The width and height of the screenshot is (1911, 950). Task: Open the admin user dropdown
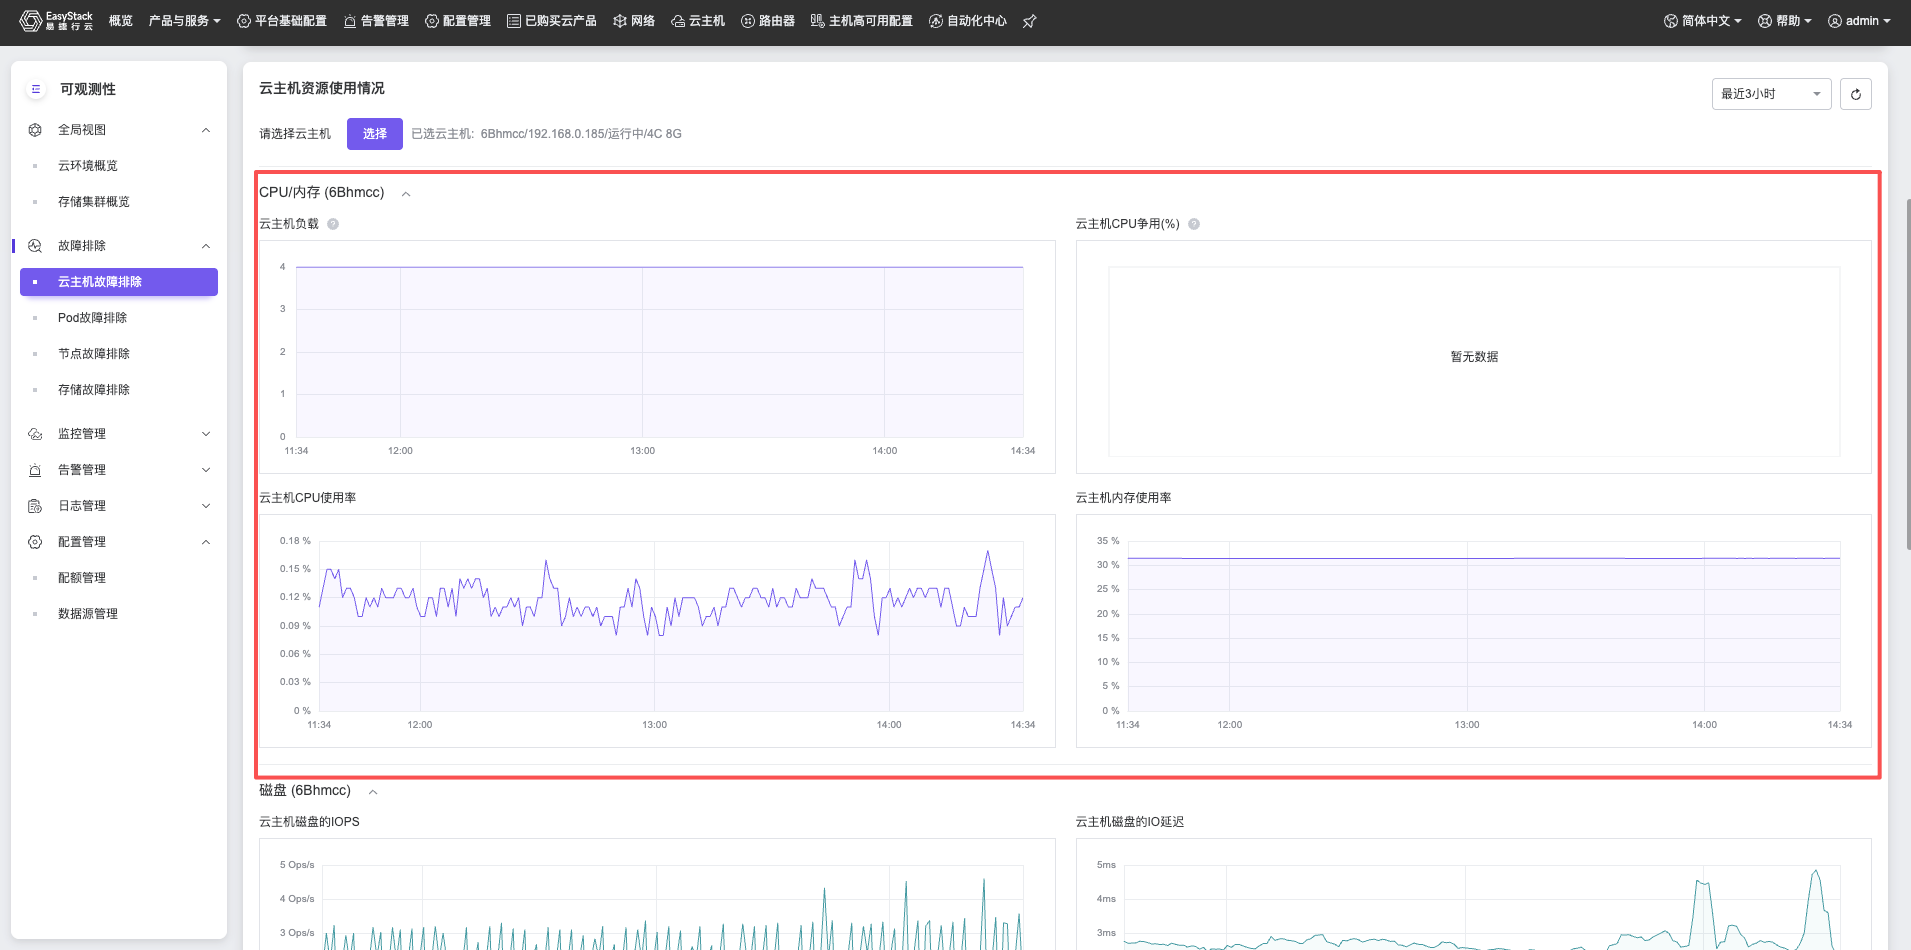coord(1859,21)
